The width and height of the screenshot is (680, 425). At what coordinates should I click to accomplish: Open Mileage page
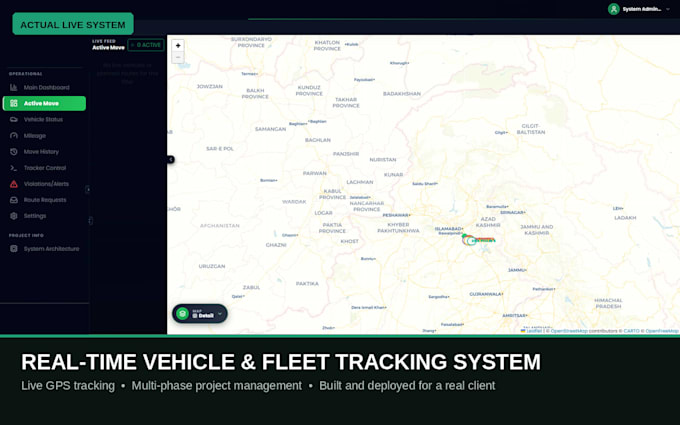44,136
